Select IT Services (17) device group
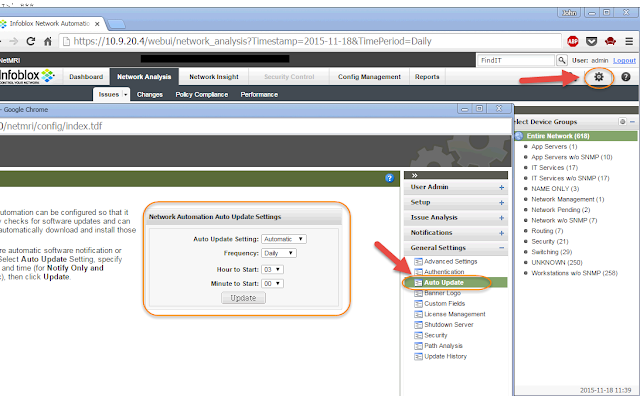Screen dimensions: 640x396 [554, 168]
